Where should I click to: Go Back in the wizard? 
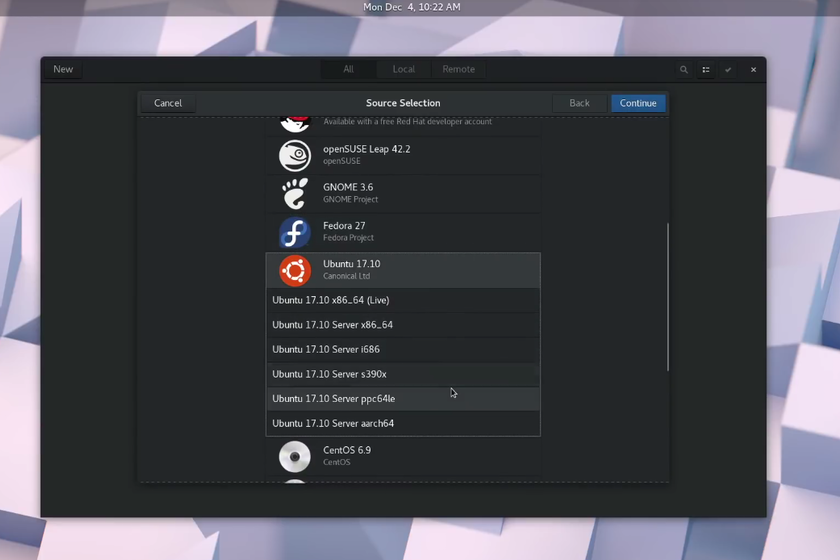click(580, 103)
